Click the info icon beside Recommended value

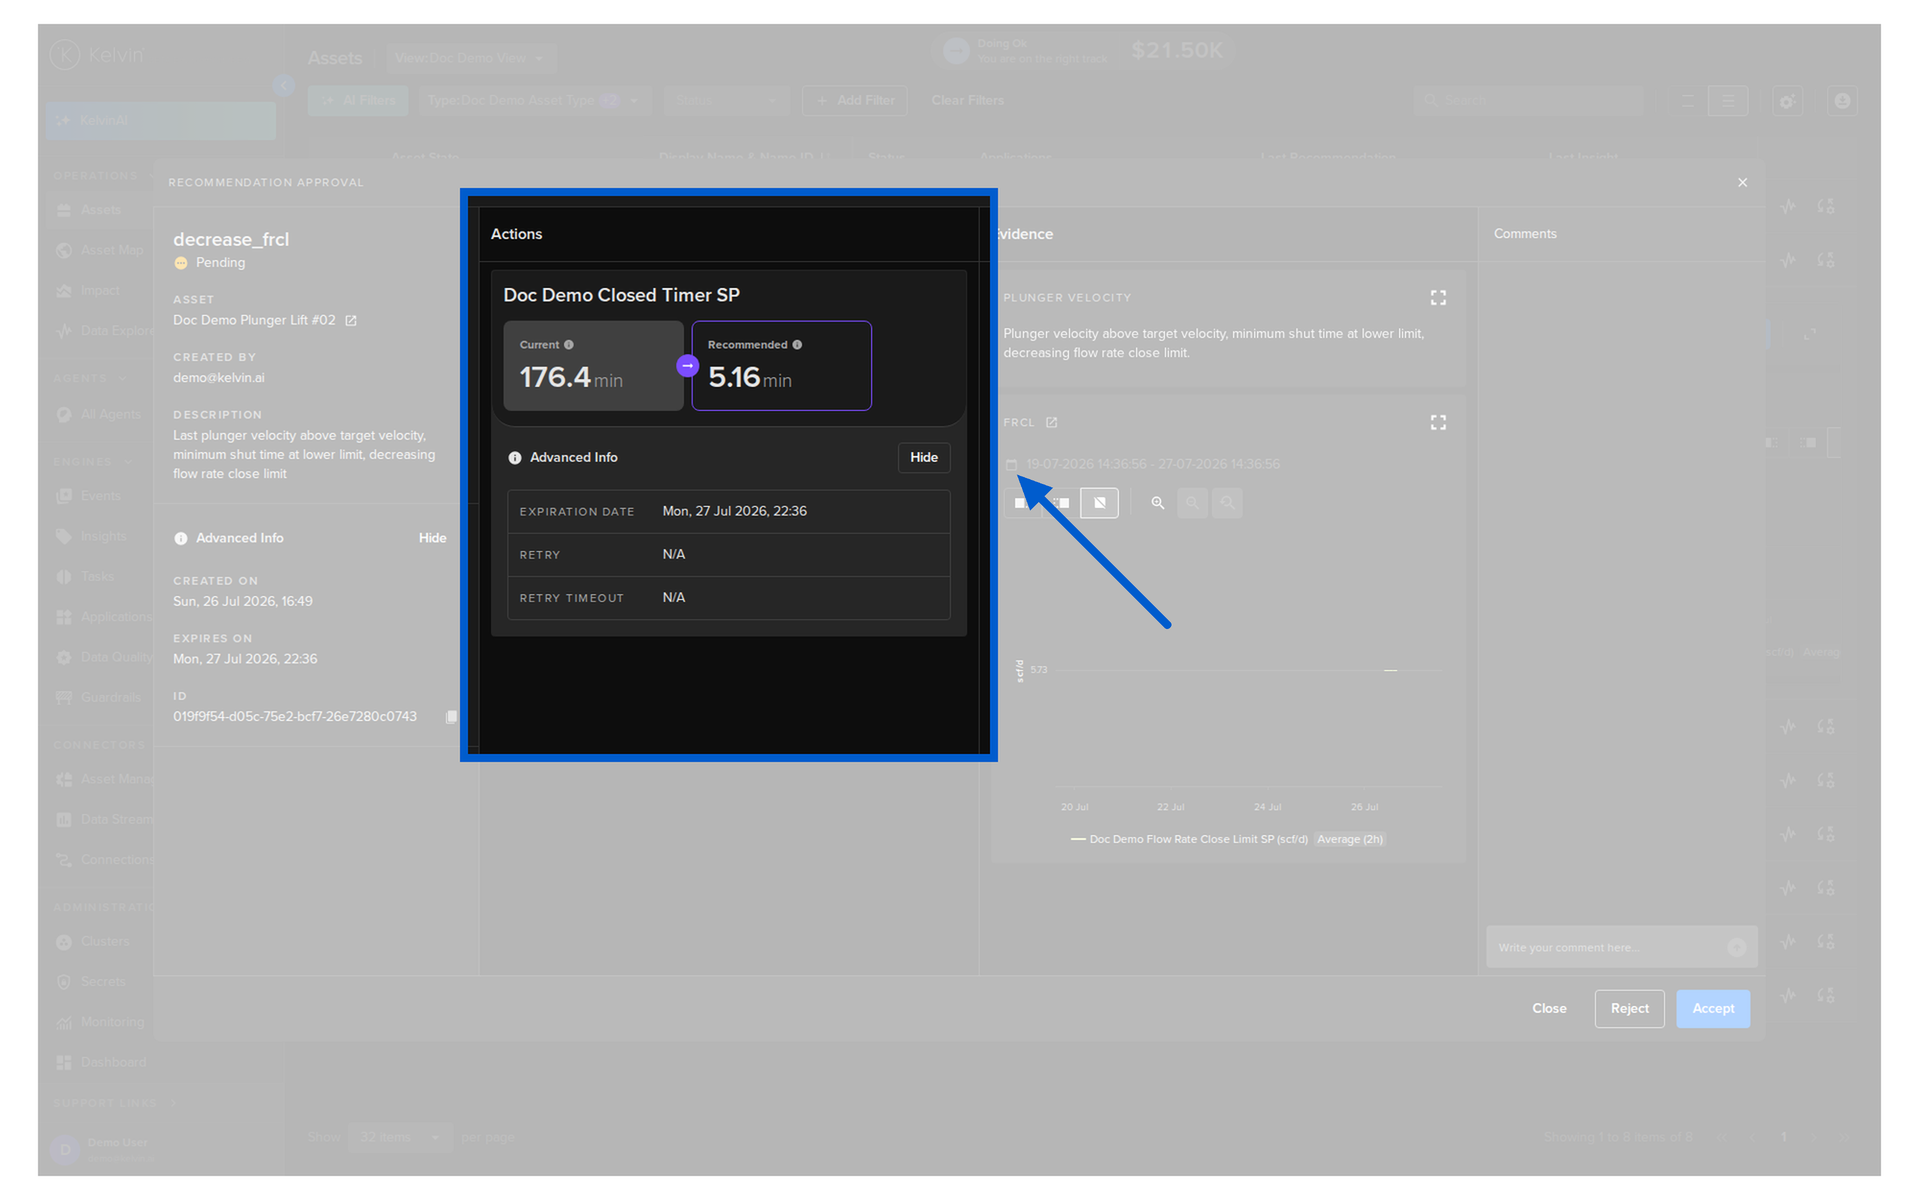797,345
